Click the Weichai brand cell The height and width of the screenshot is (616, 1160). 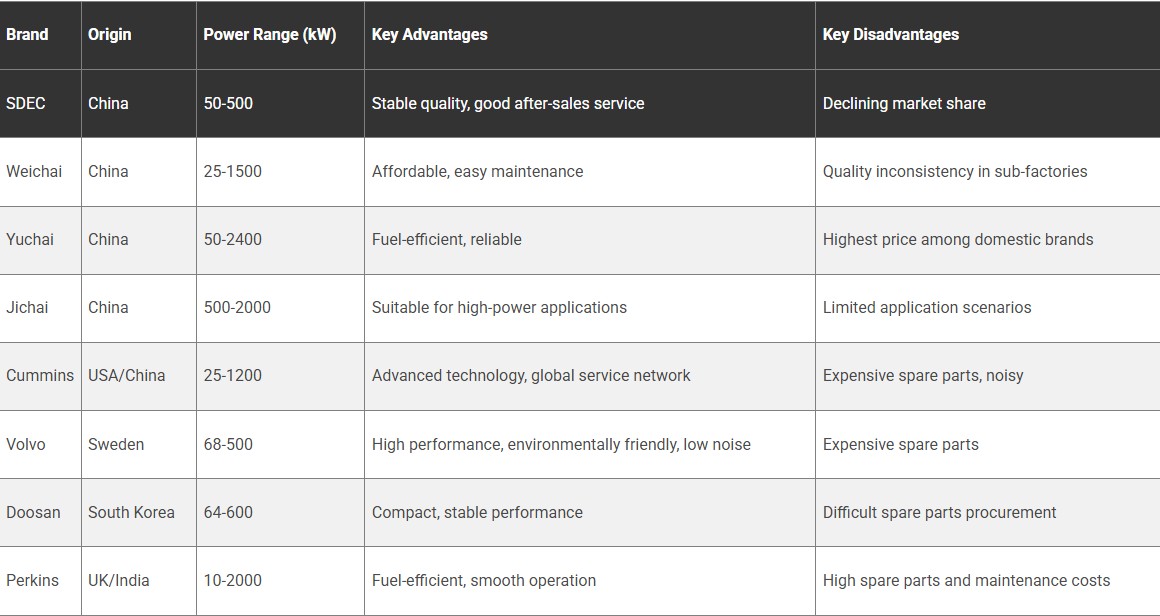(x=34, y=171)
